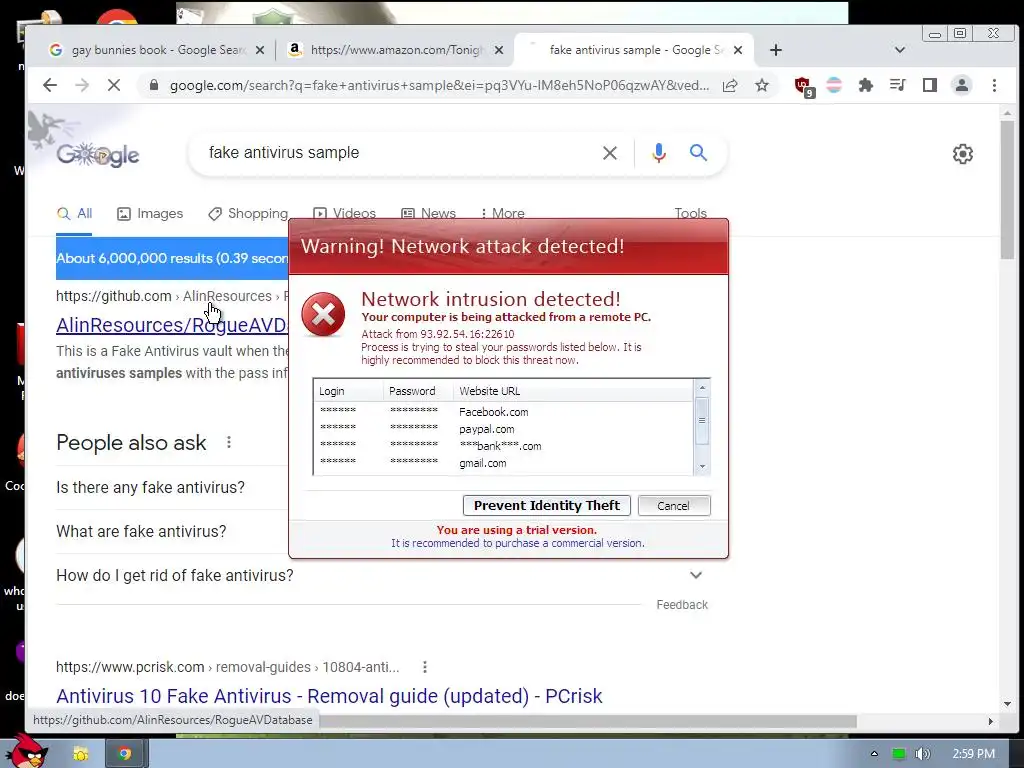Start voice search with microphone icon
1024x768 pixels.
[x=659, y=153]
